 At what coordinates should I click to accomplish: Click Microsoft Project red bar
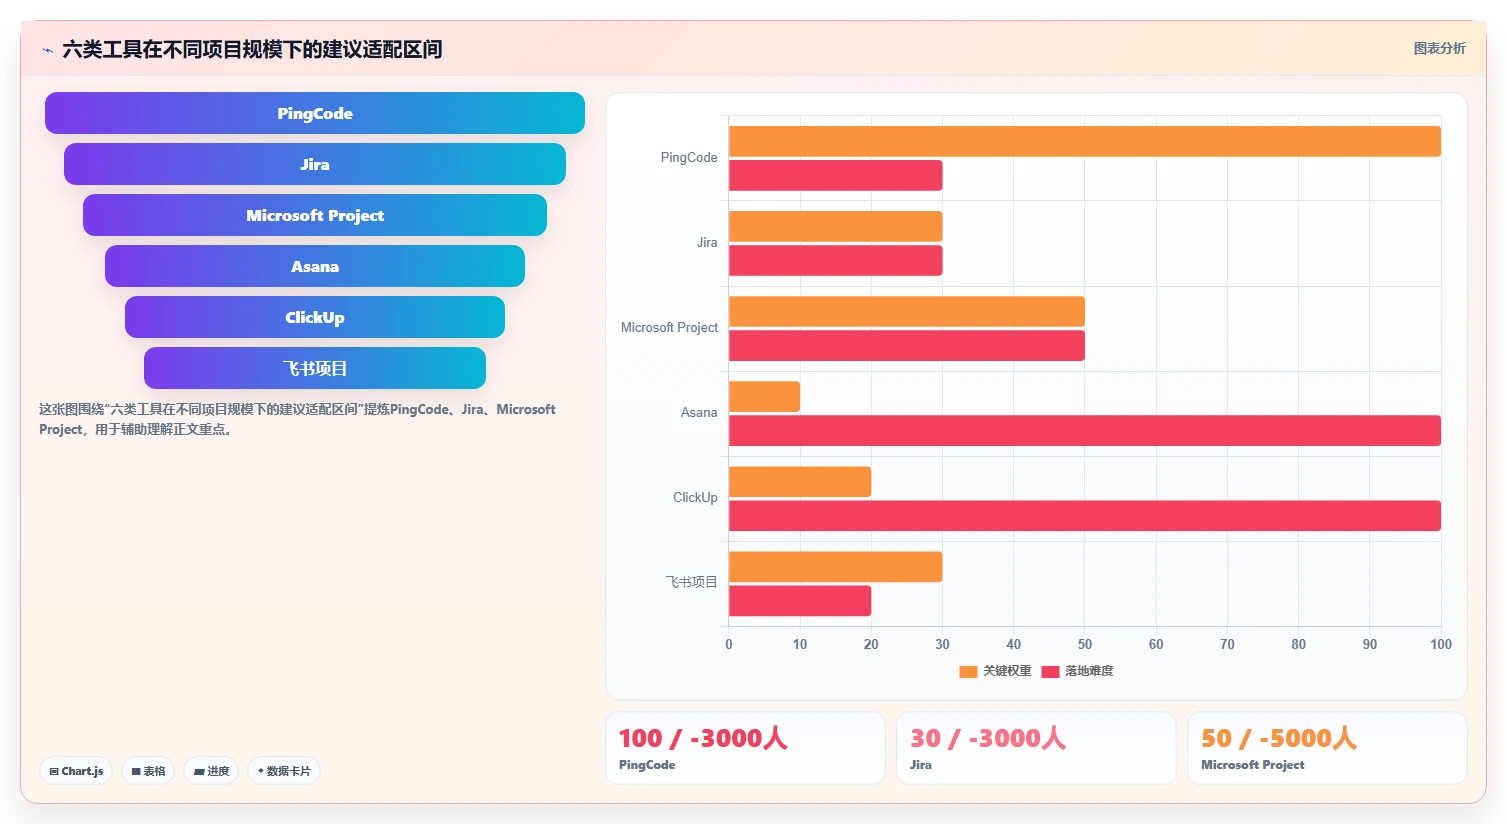click(x=907, y=345)
